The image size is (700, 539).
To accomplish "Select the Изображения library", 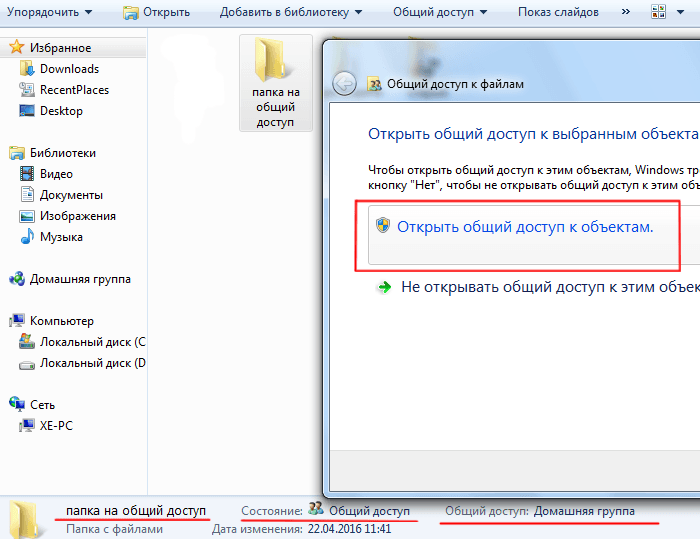I will [77, 216].
